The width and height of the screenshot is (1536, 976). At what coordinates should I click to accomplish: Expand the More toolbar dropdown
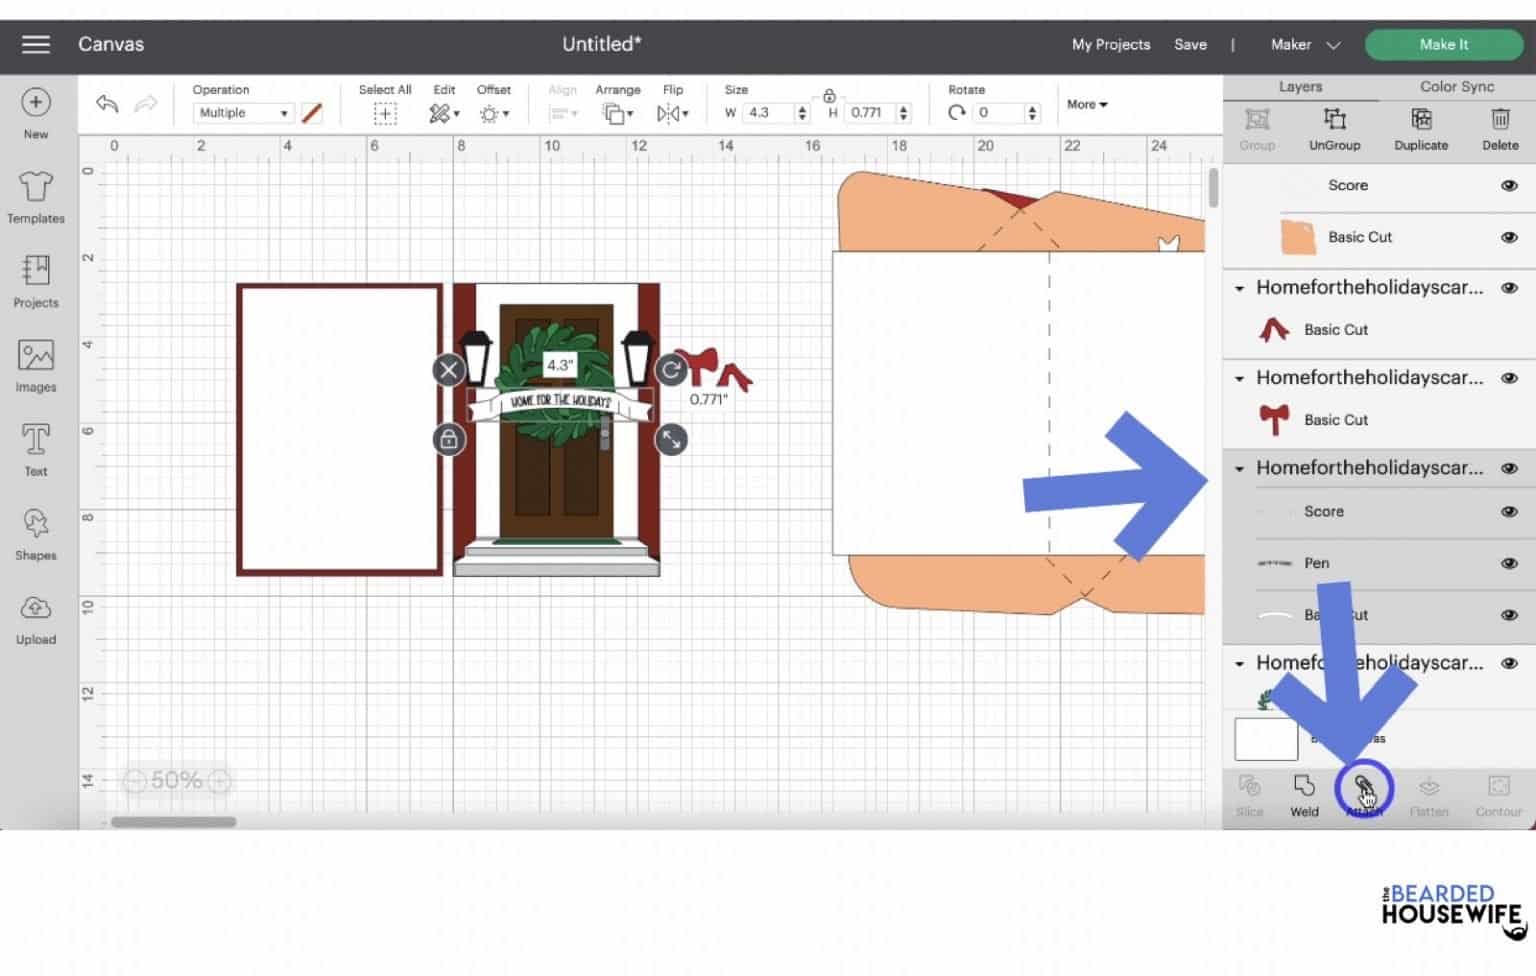coord(1086,104)
